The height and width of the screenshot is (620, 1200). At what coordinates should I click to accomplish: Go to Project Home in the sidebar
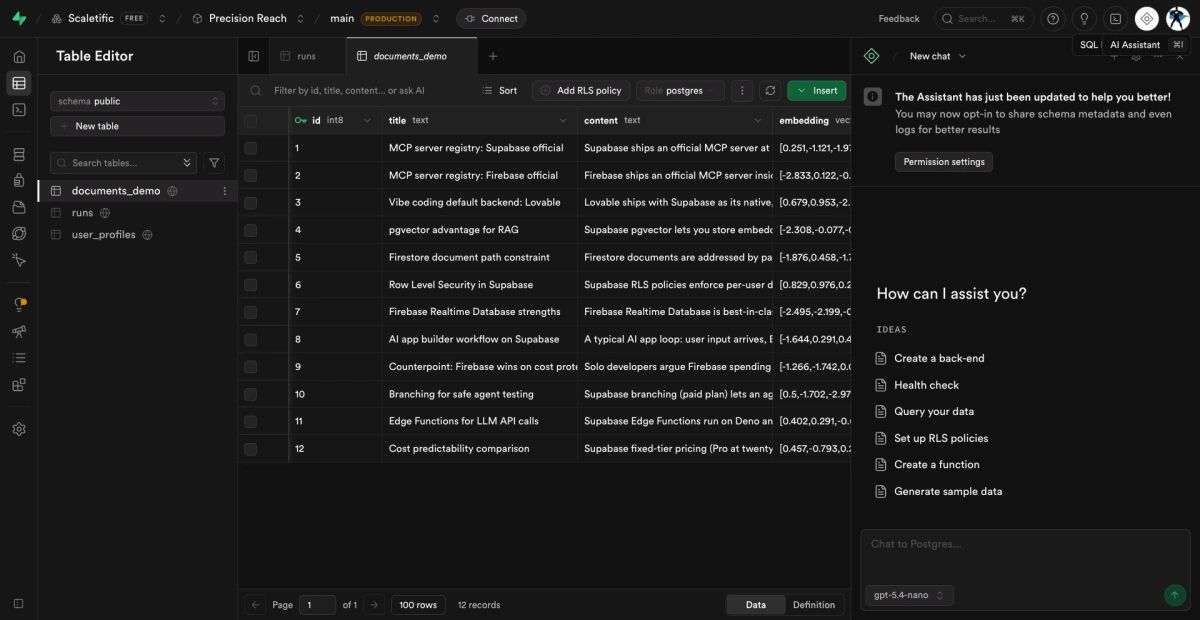(18, 57)
